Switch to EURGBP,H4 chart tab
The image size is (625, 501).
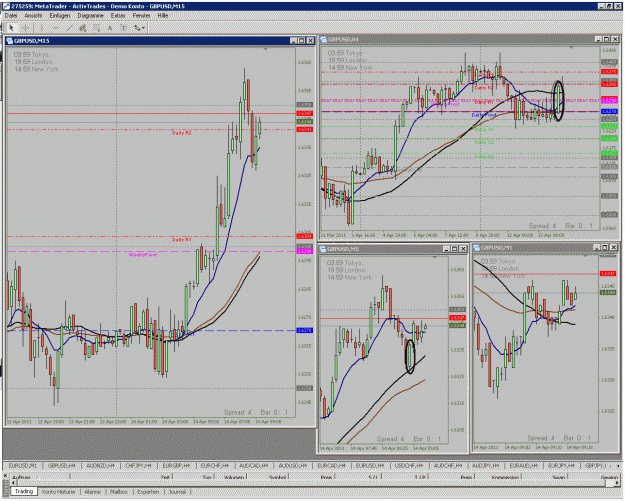click(x=177, y=466)
